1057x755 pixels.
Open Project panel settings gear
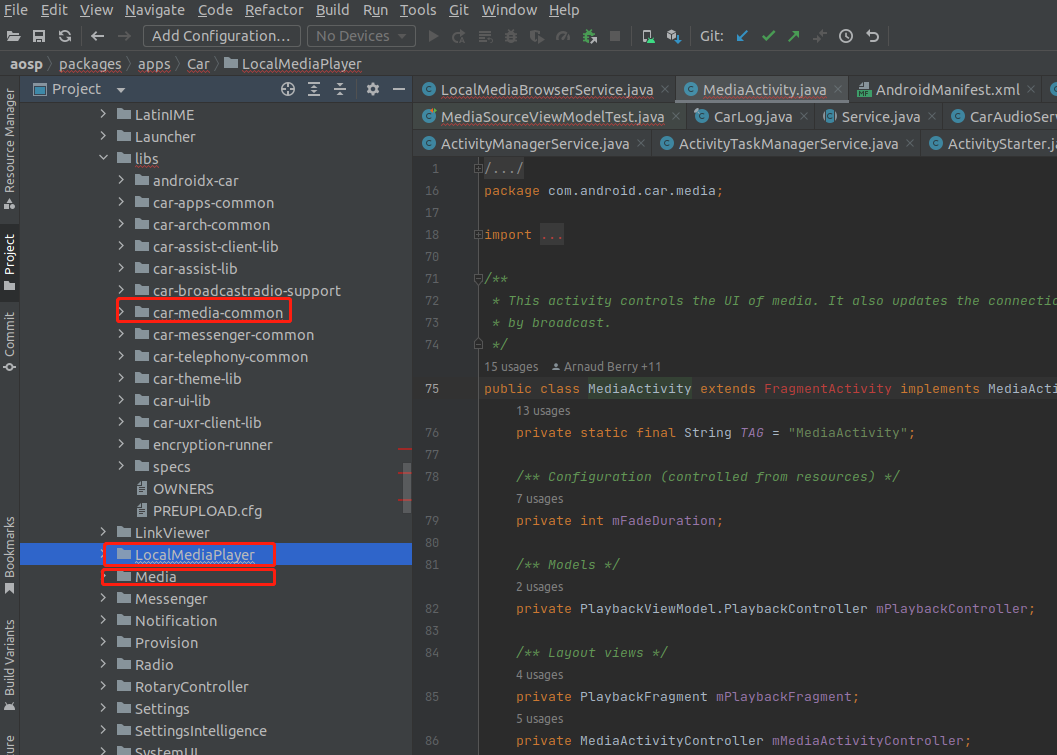(x=372, y=89)
